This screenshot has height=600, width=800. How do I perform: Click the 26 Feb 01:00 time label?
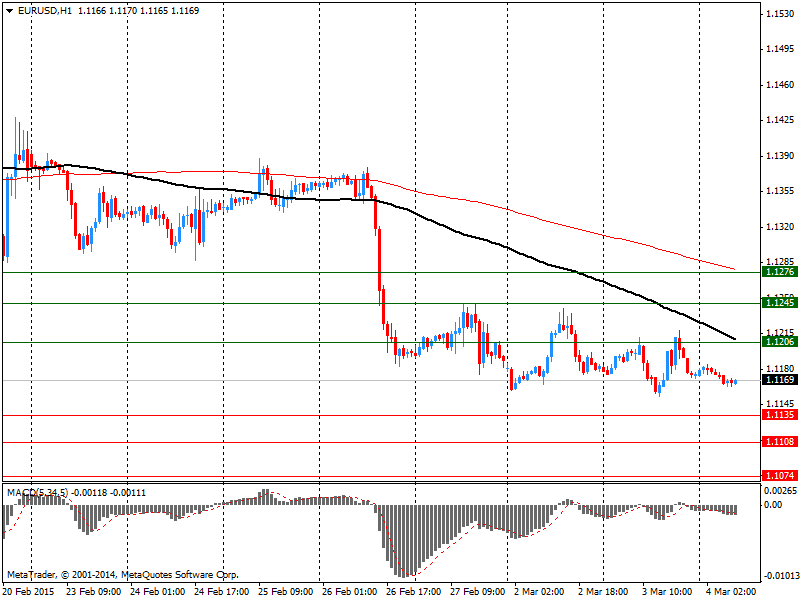coord(349,592)
